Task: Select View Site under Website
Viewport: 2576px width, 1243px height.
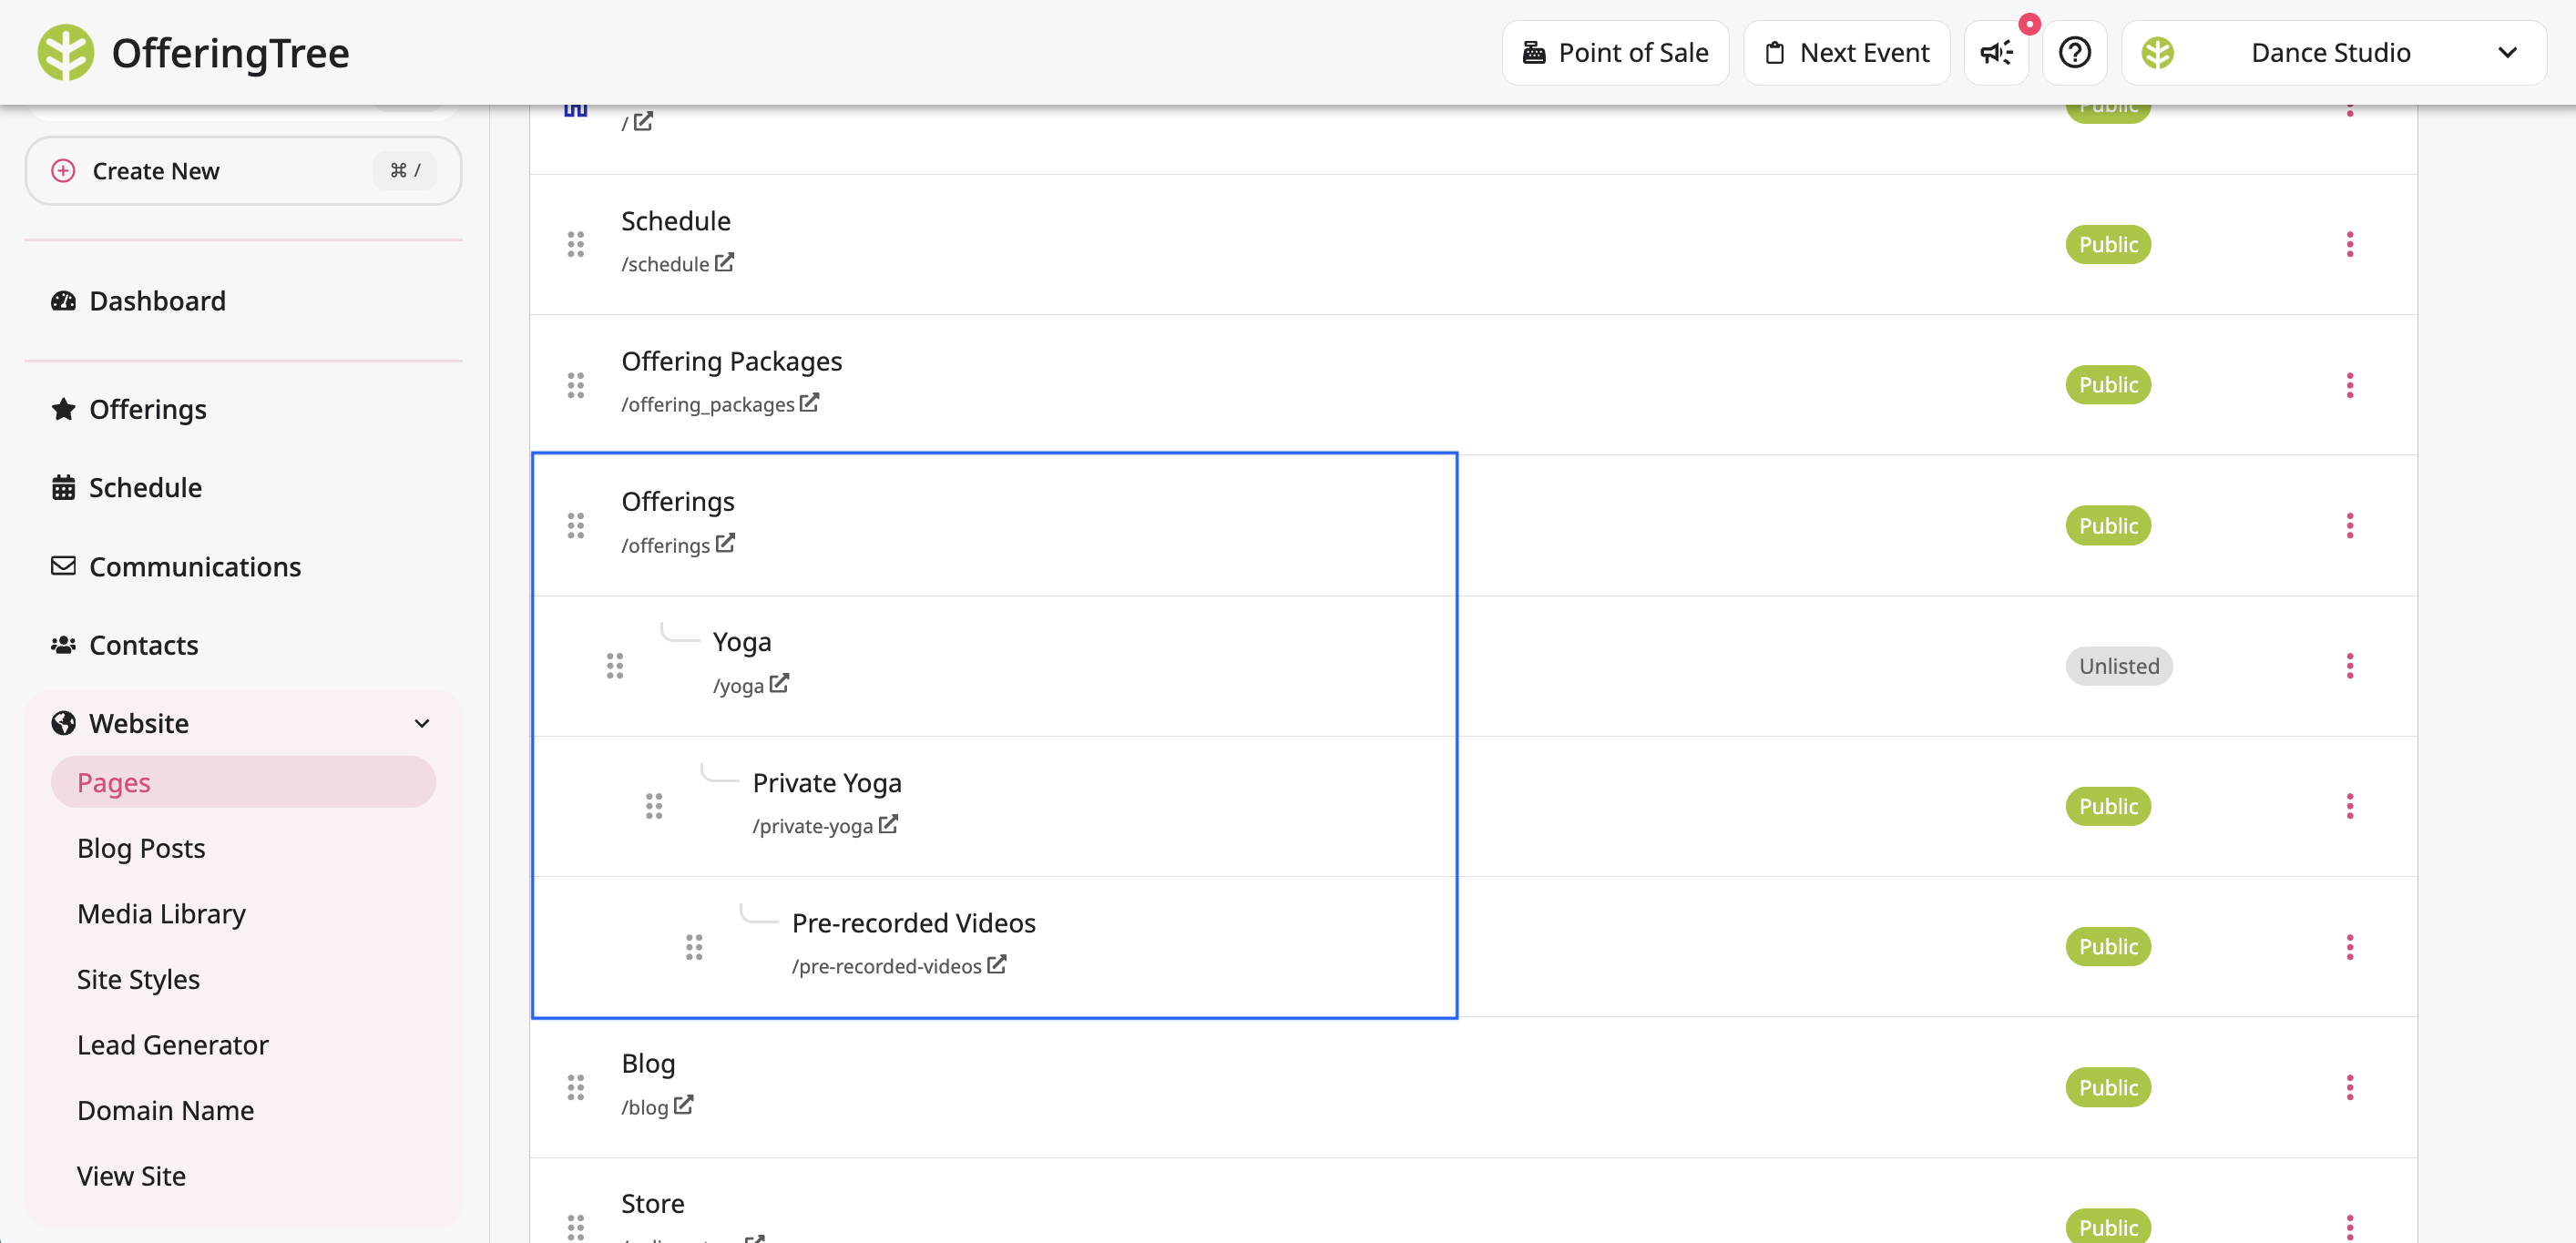Action: pos(131,1176)
